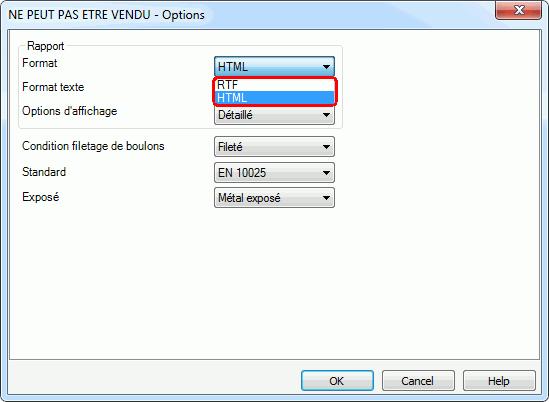Choose the highlighted HTML list option

(274, 98)
